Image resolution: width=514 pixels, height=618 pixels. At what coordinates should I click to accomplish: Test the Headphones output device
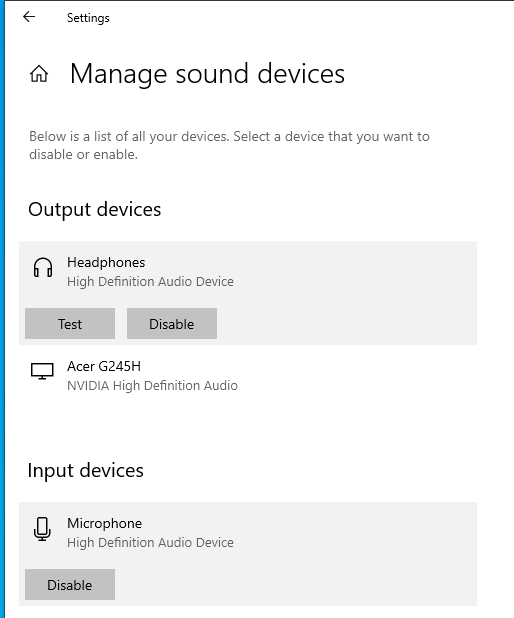click(70, 324)
